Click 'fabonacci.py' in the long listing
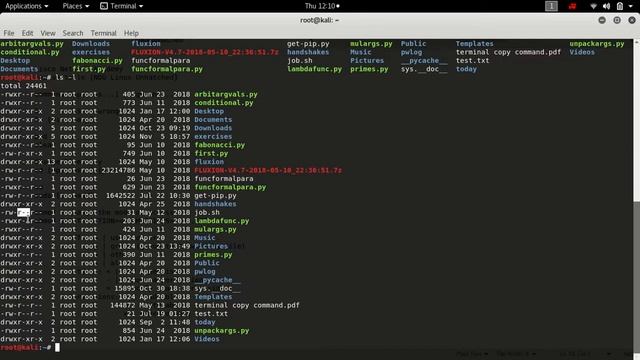640x360 pixels. click(x=220, y=145)
